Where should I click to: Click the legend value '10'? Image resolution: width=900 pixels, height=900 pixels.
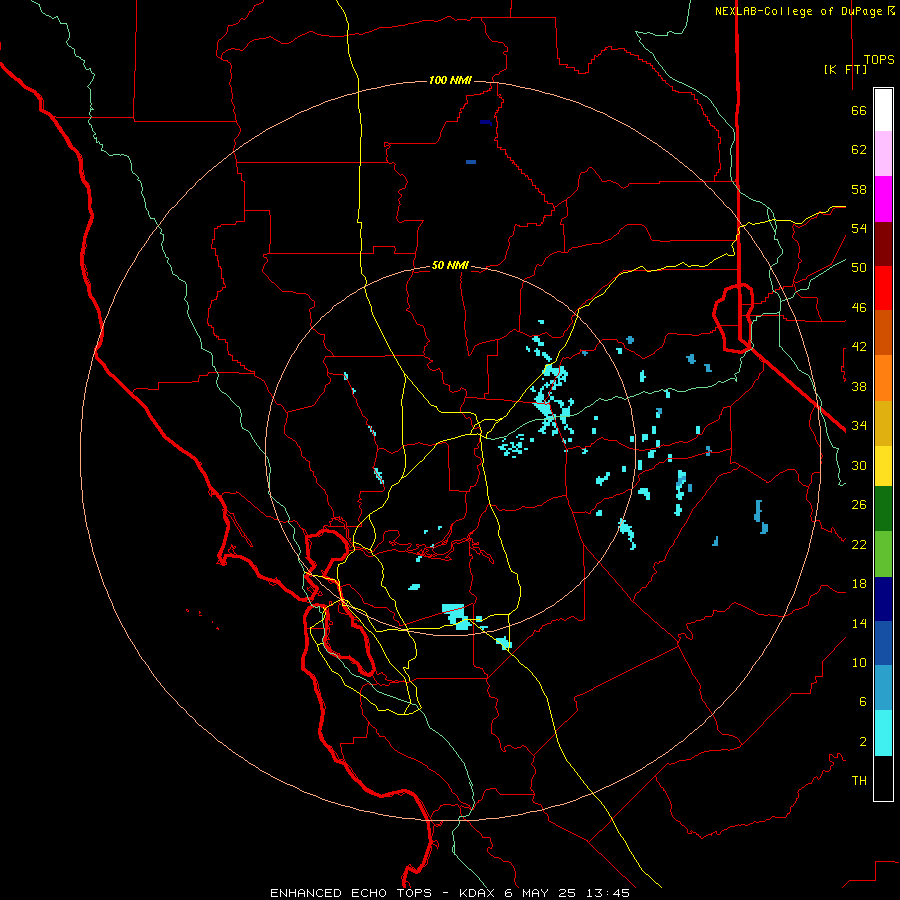click(x=859, y=662)
